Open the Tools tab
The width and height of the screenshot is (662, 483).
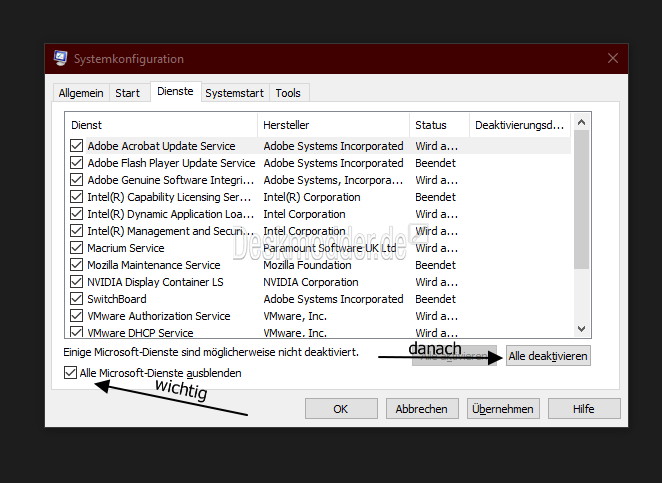288,93
